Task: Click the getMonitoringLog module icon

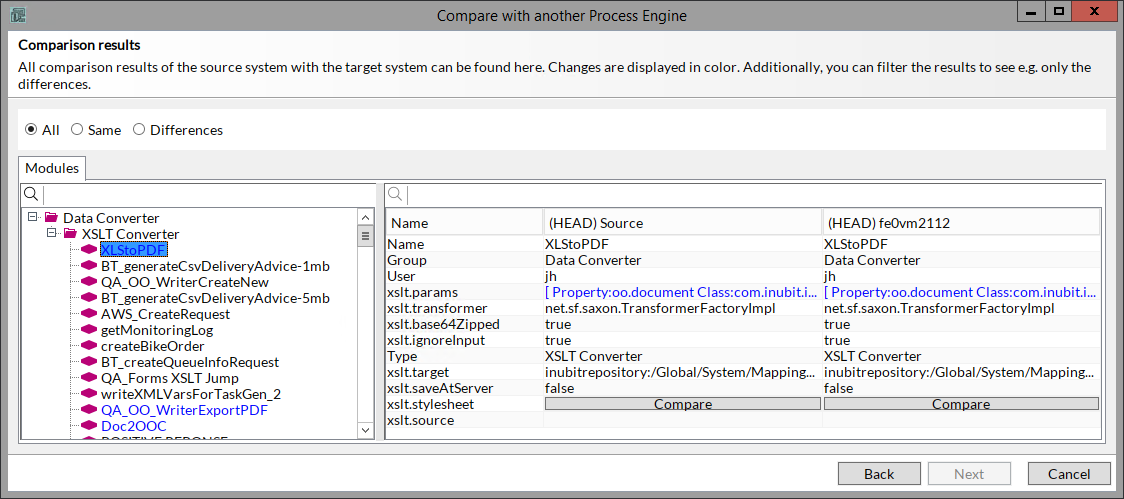Action: [89, 330]
